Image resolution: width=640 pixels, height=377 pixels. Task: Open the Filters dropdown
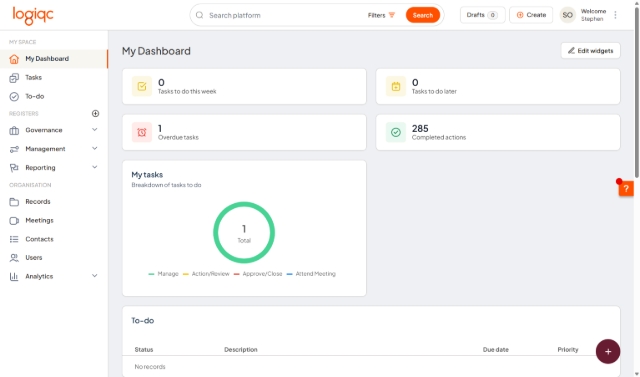click(381, 15)
